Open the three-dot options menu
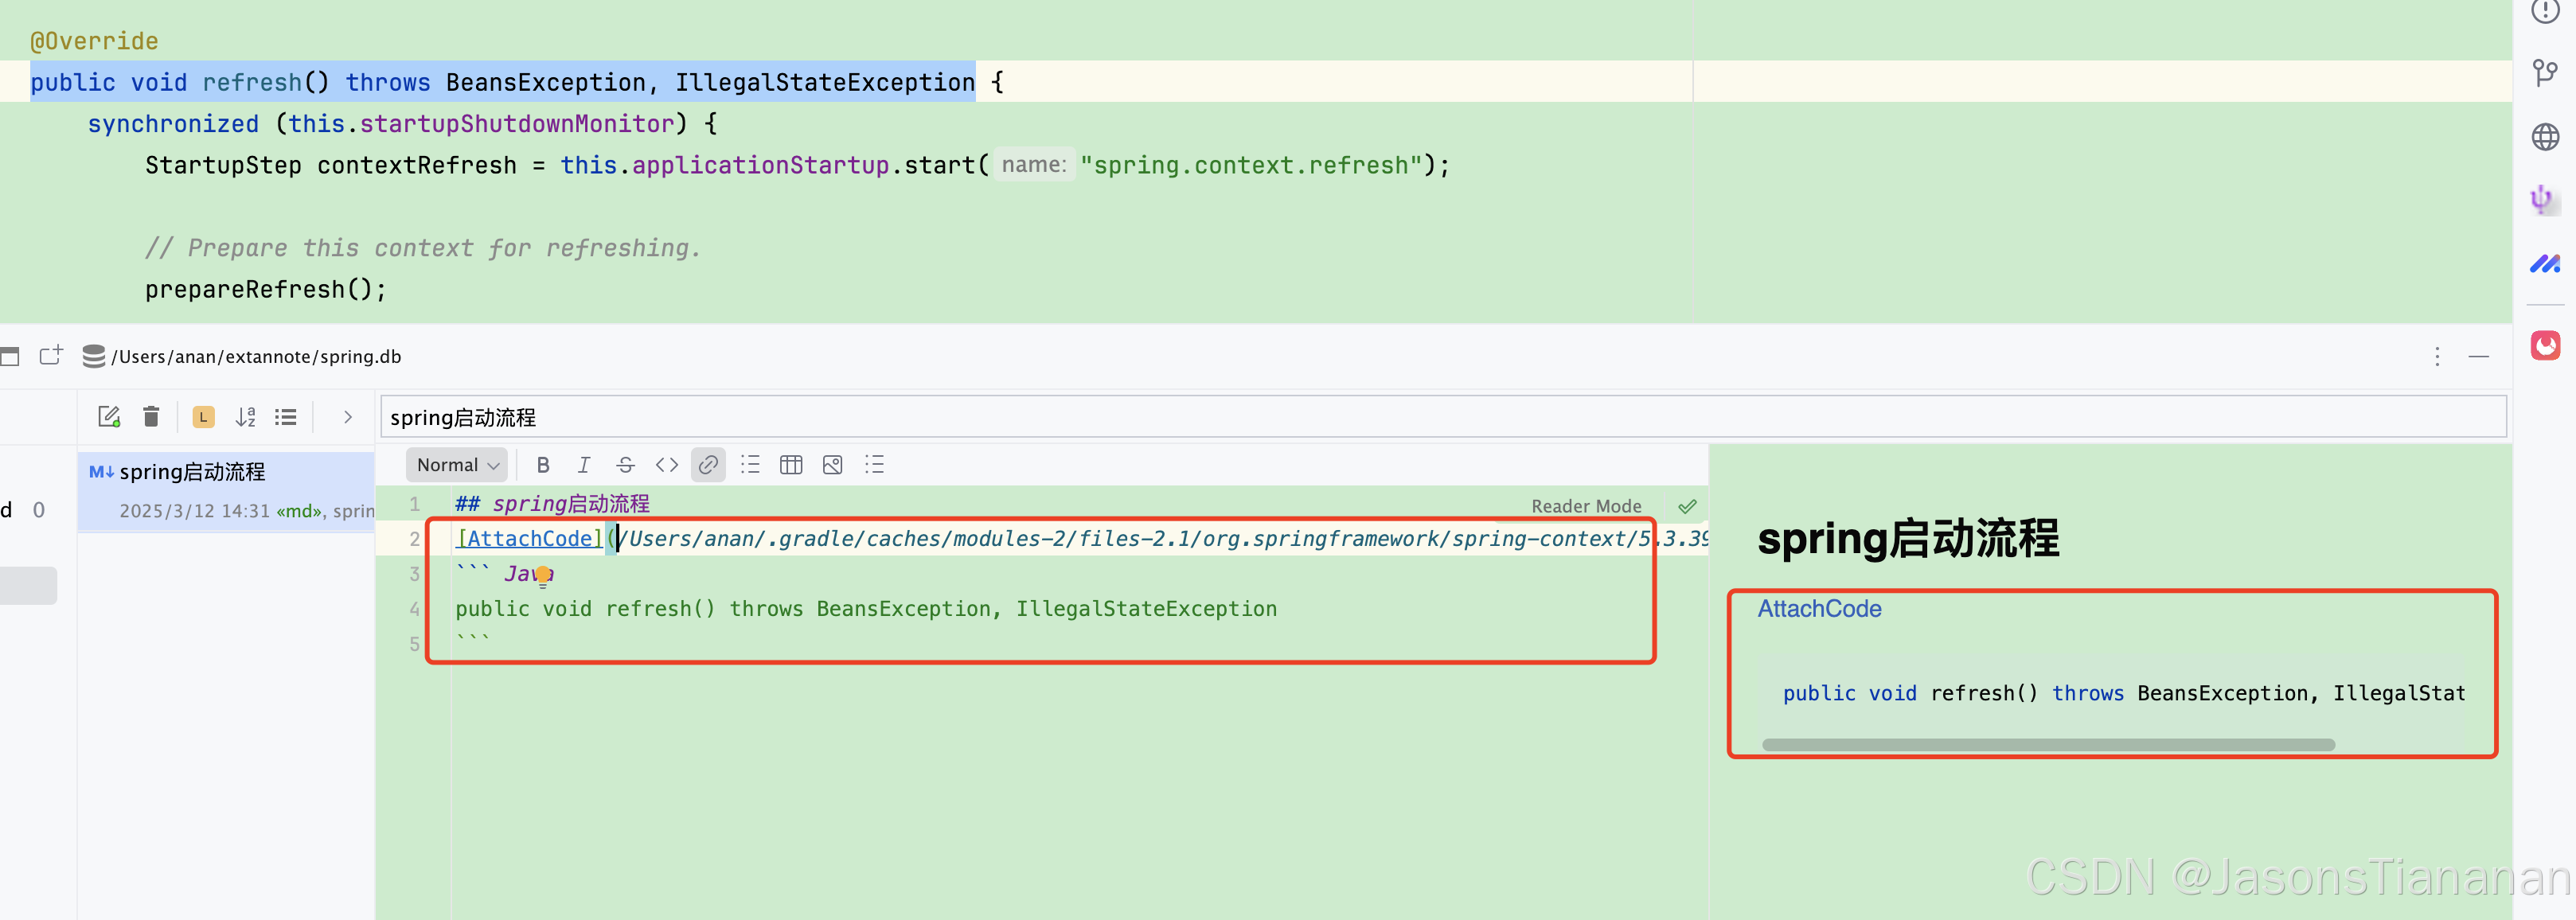This screenshot has height=920, width=2576. [2437, 357]
